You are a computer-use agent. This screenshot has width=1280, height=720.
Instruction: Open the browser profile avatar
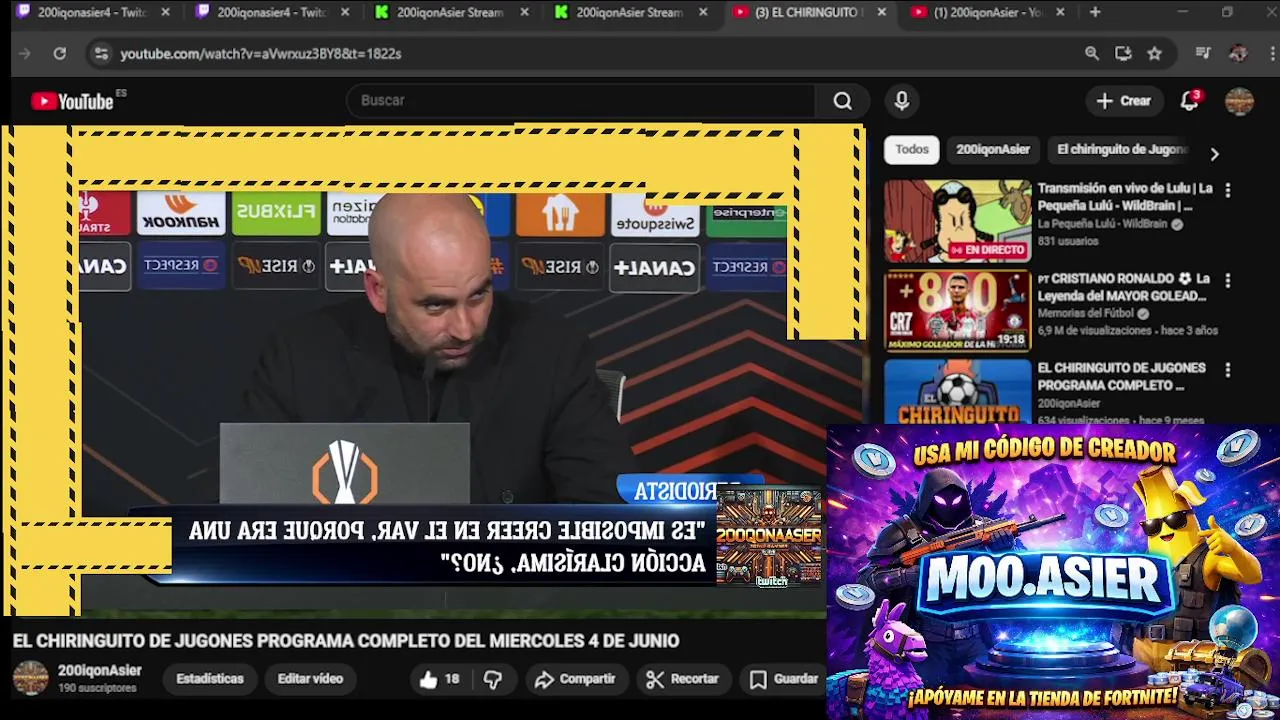pos(1238,54)
